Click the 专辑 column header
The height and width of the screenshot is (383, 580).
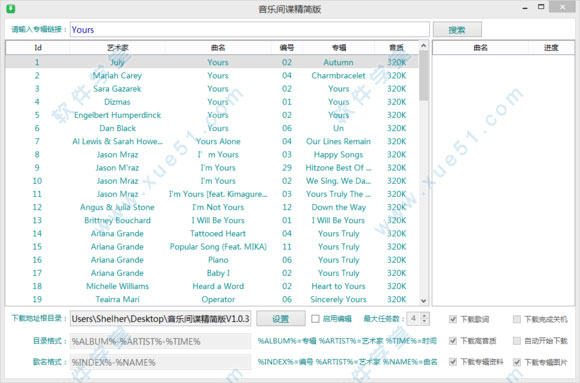tap(338, 48)
